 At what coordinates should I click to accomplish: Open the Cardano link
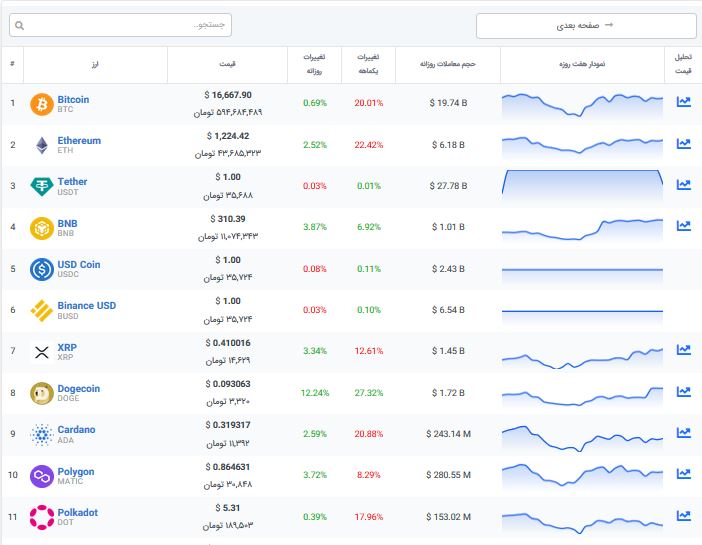pyautogui.click(x=76, y=429)
